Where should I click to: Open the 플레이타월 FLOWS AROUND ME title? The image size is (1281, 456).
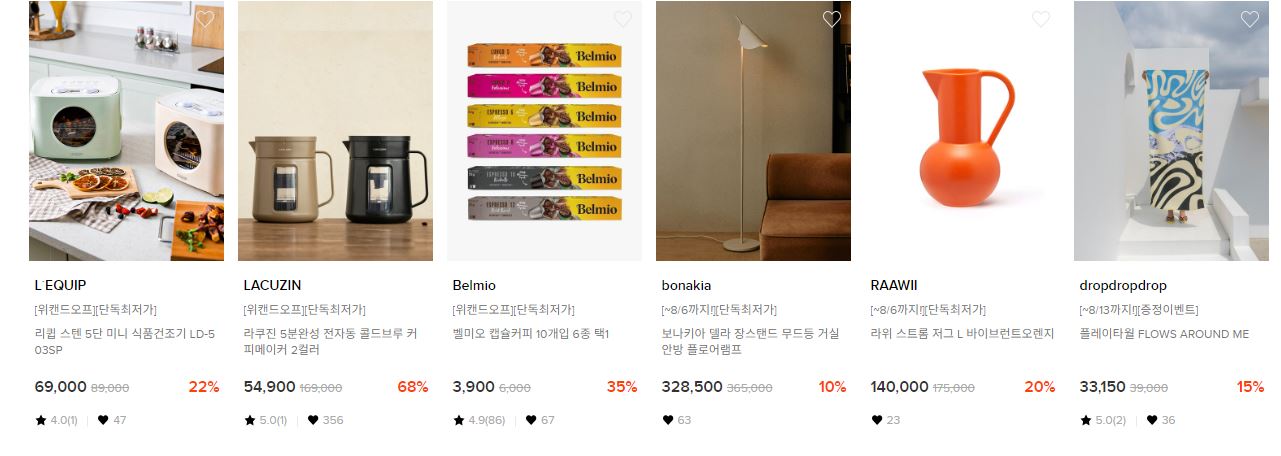click(1164, 334)
